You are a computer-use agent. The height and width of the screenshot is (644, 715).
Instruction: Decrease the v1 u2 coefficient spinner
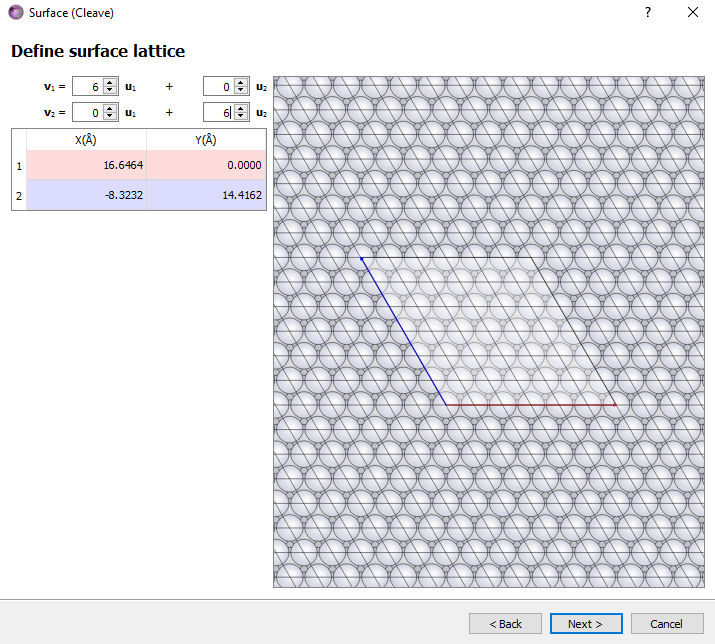[241, 90]
